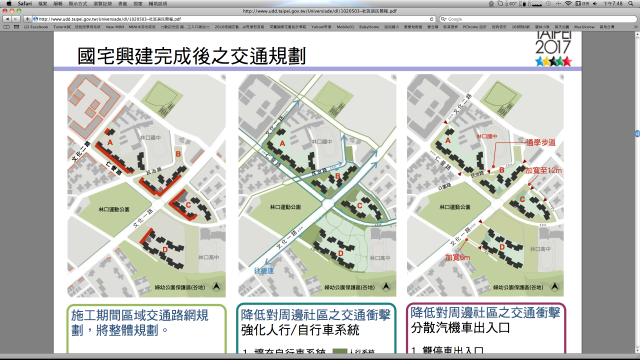Viewport: 640px width, 360px height.
Task: Click block C label on the middle map
Action: pyautogui.click(x=360, y=205)
